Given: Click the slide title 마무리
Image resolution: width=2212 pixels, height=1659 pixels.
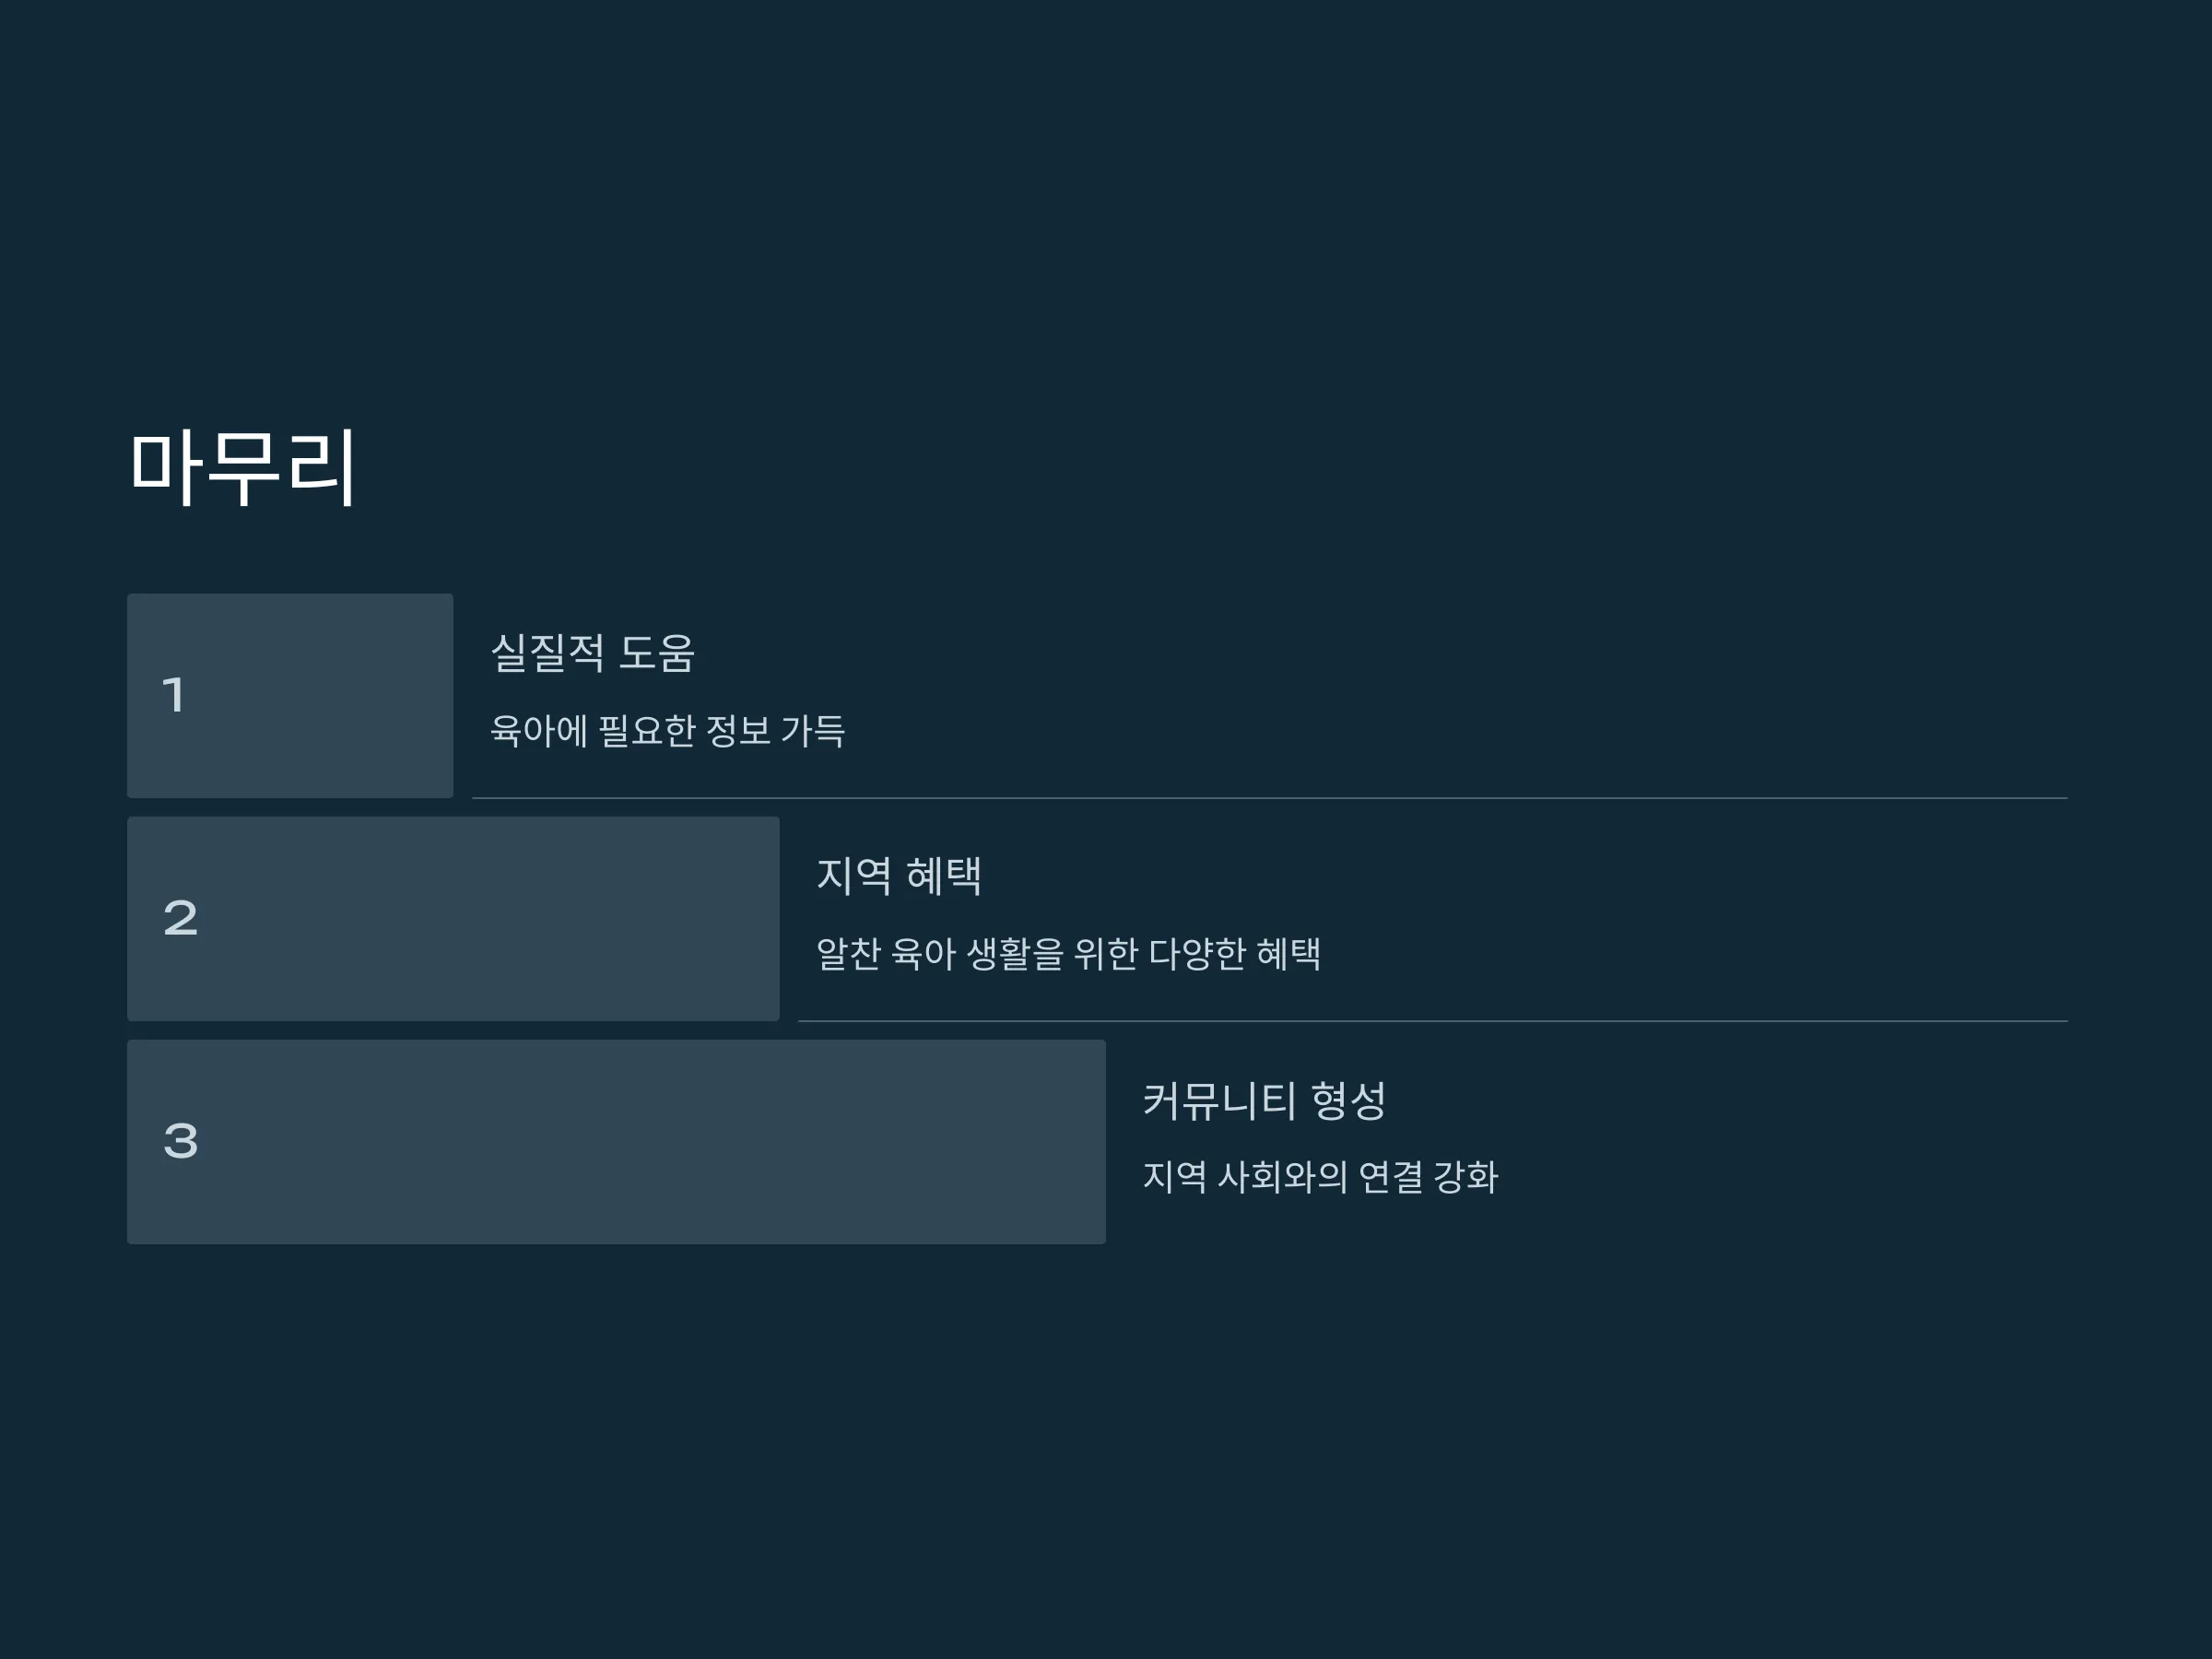Looking at the screenshot, I should [243, 467].
